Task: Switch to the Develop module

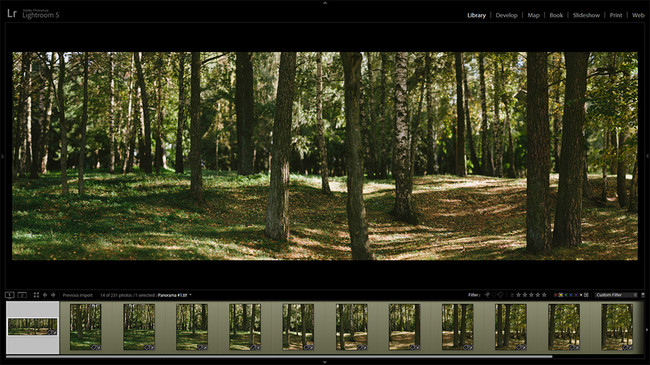Action: click(x=507, y=15)
